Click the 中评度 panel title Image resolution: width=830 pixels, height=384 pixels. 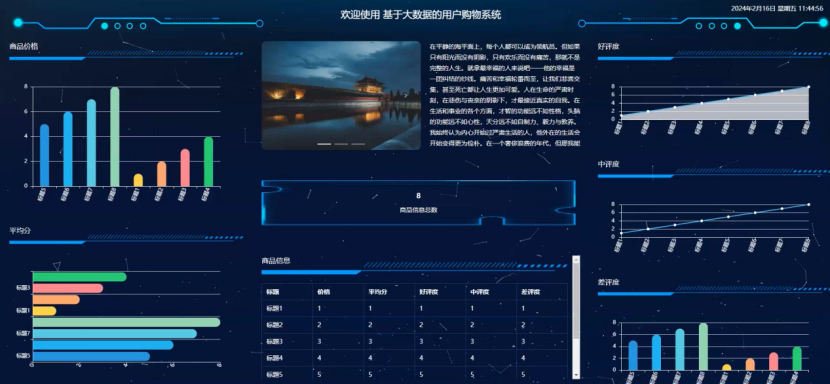coord(609,164)
